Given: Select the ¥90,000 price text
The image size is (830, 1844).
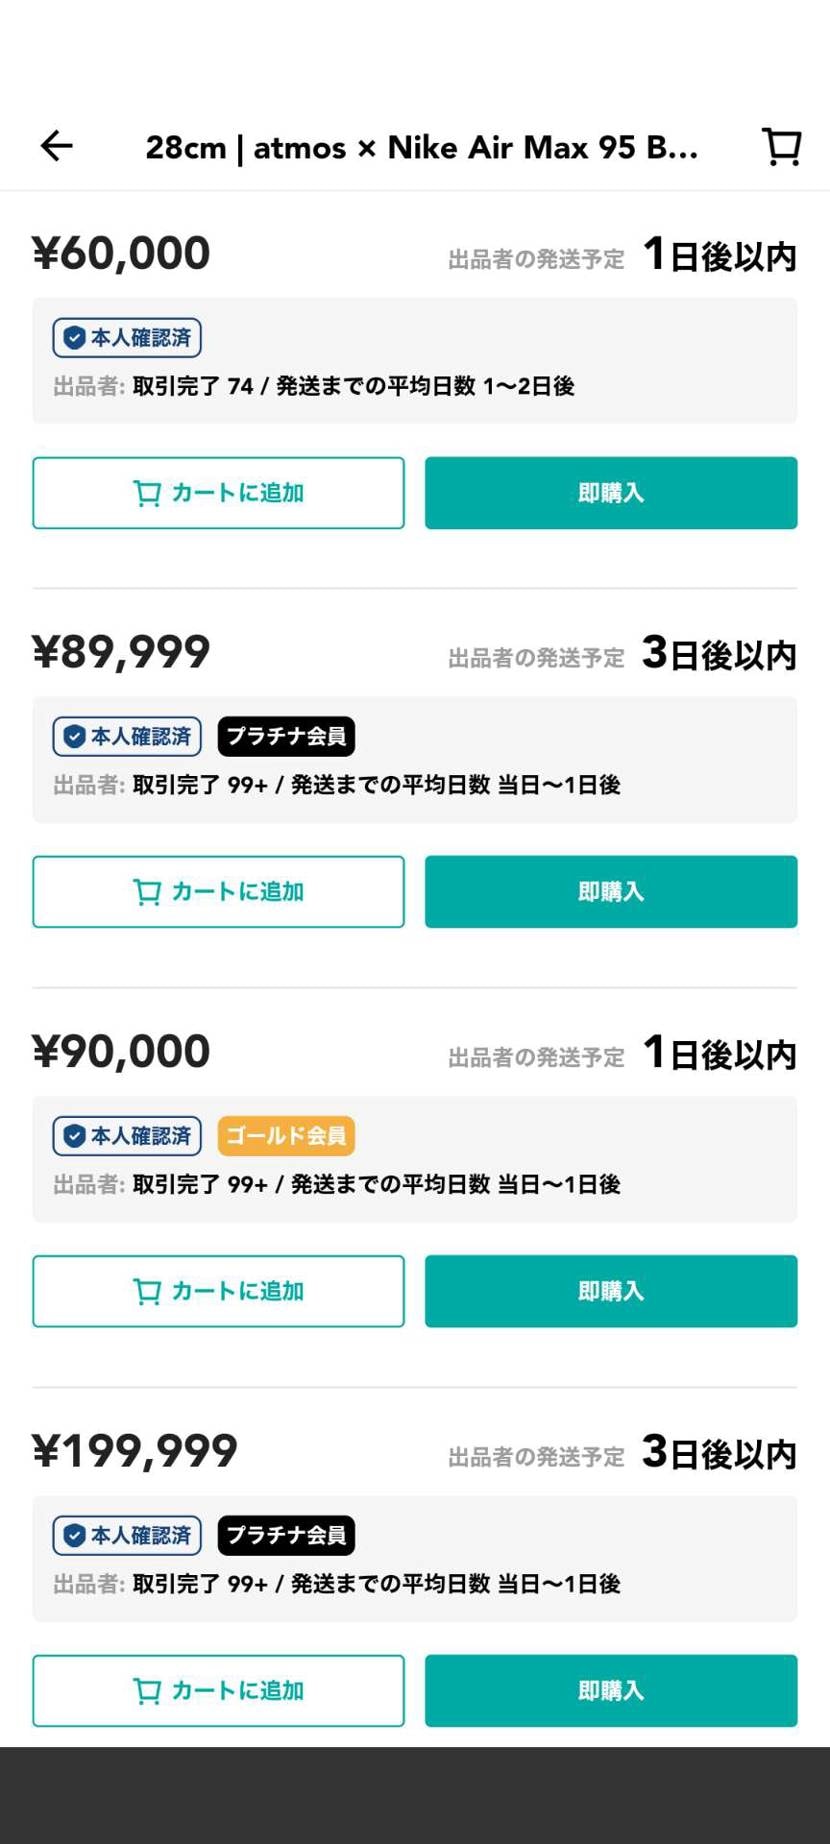Looking at the screenshot, I should tap(121, 1052).
